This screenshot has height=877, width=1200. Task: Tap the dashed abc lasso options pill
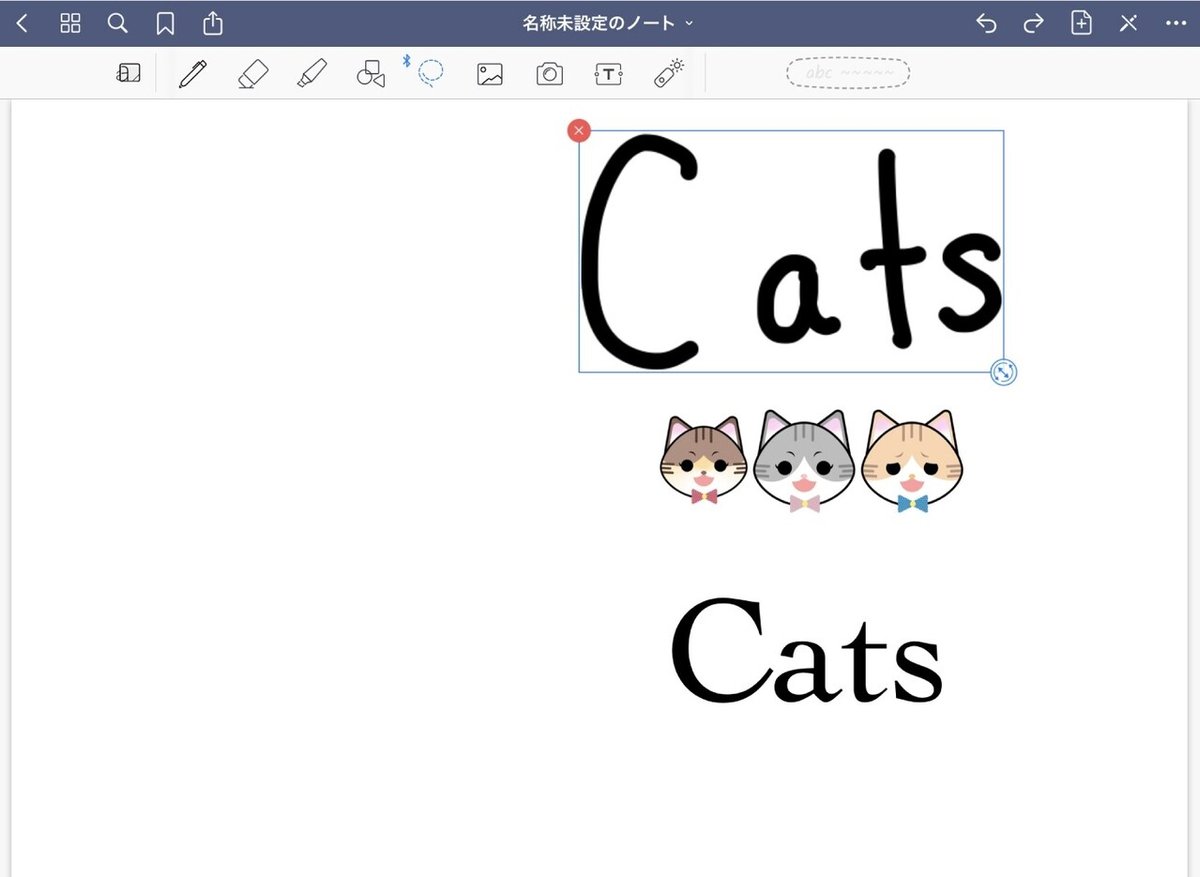click(x=848, y=73)
